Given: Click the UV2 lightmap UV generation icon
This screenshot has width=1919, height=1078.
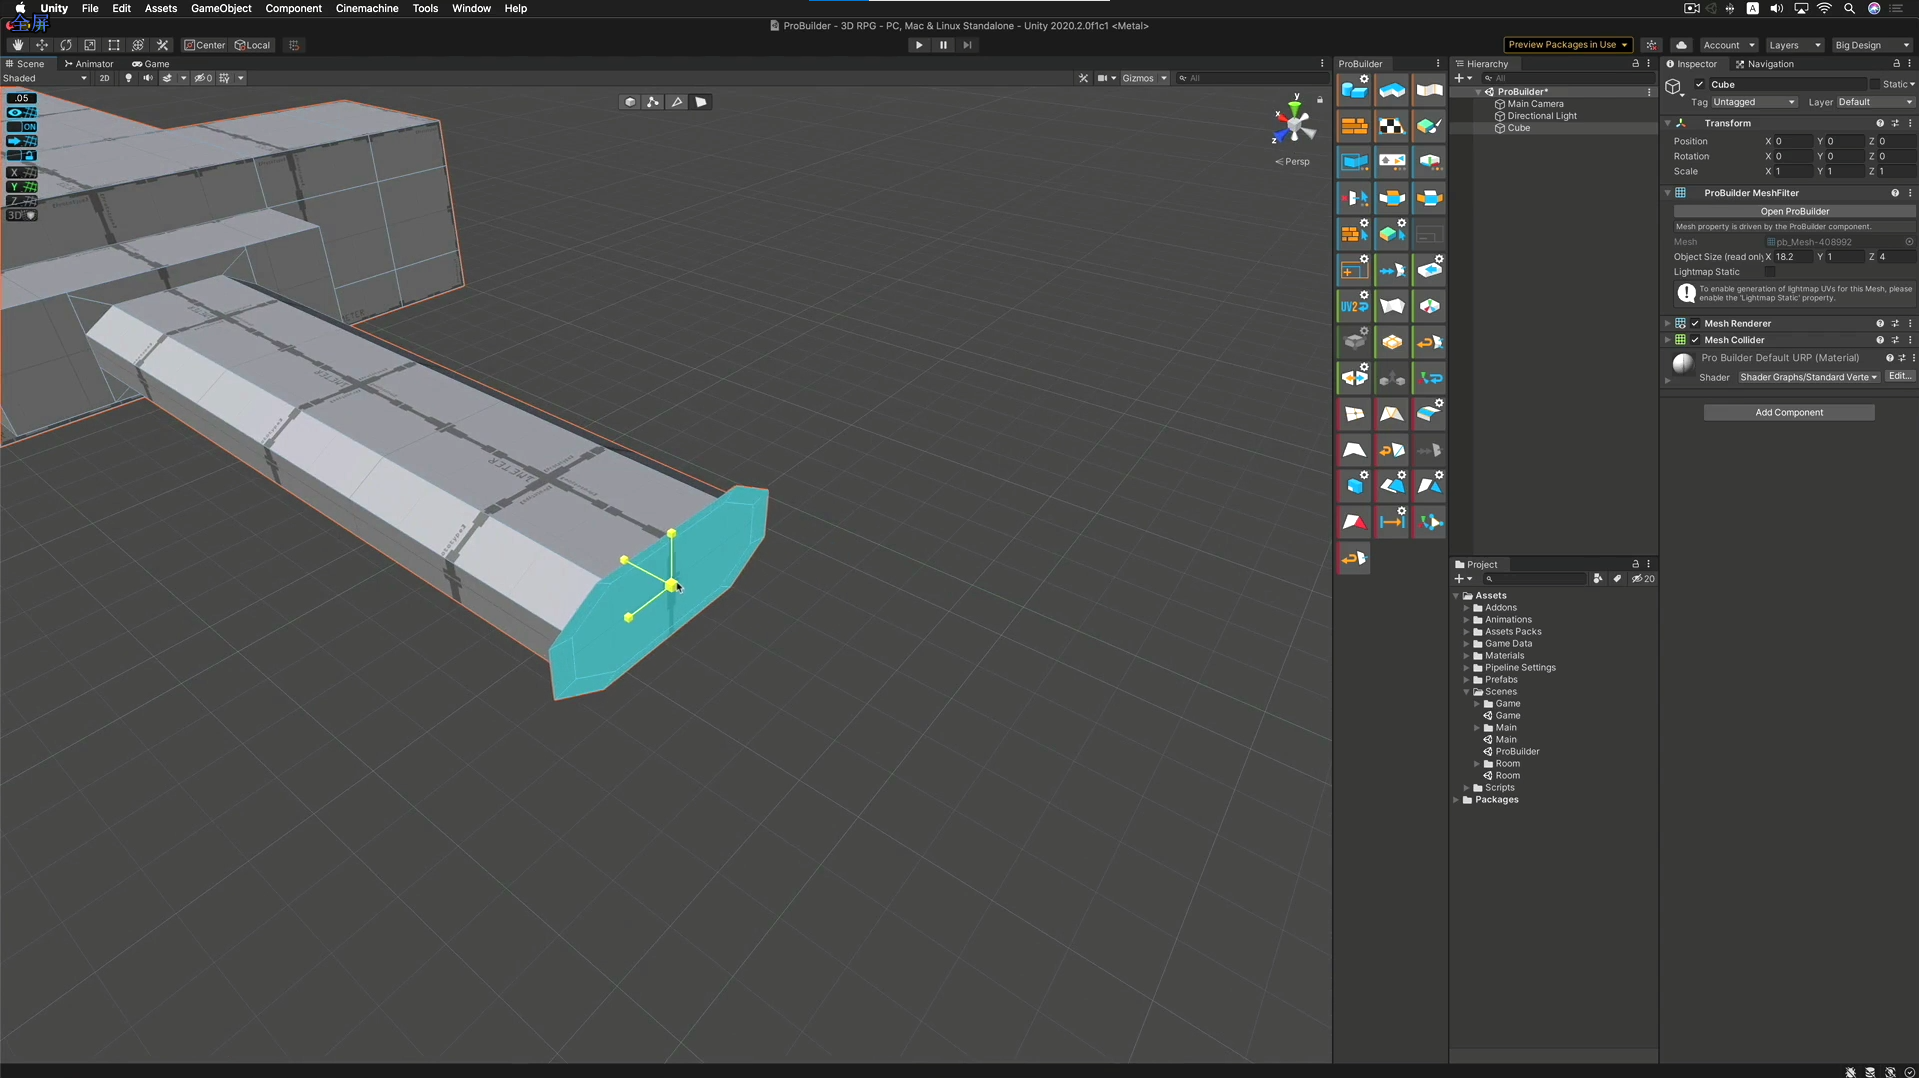Looking at the screenshot, I should click(1354, 305).
